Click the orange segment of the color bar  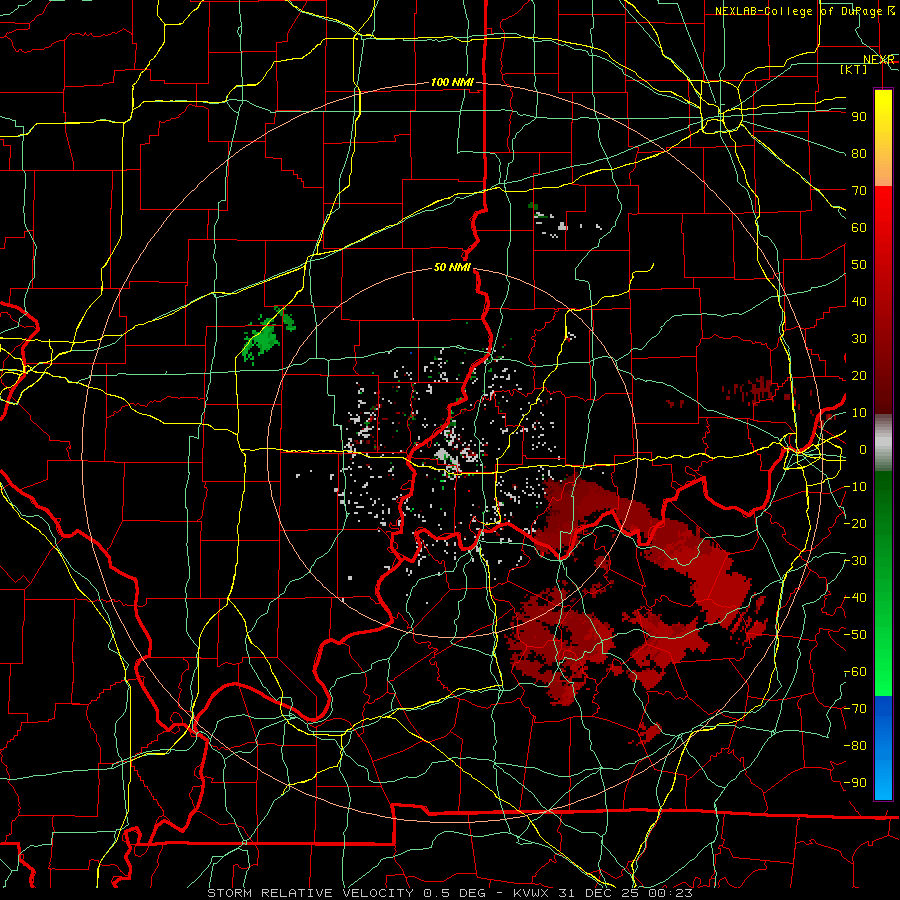coord(883,164)
